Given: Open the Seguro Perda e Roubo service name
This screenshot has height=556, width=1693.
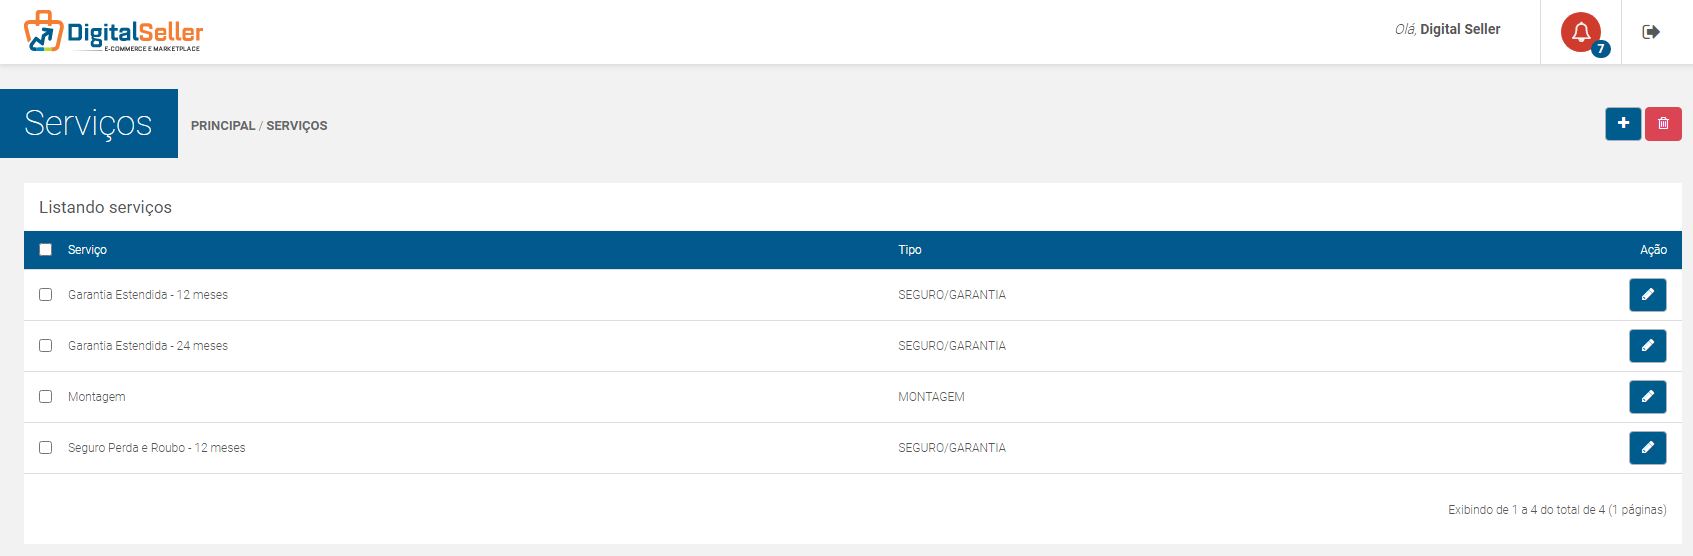Looking at the screenshot, I should [156, 448].
